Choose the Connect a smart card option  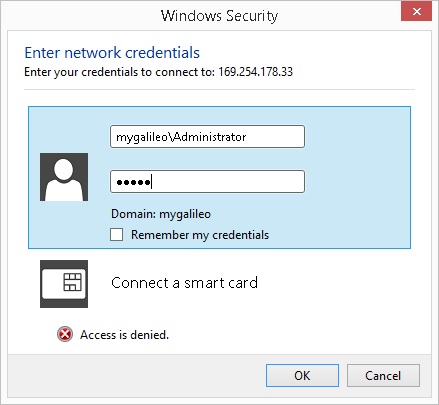184,283
